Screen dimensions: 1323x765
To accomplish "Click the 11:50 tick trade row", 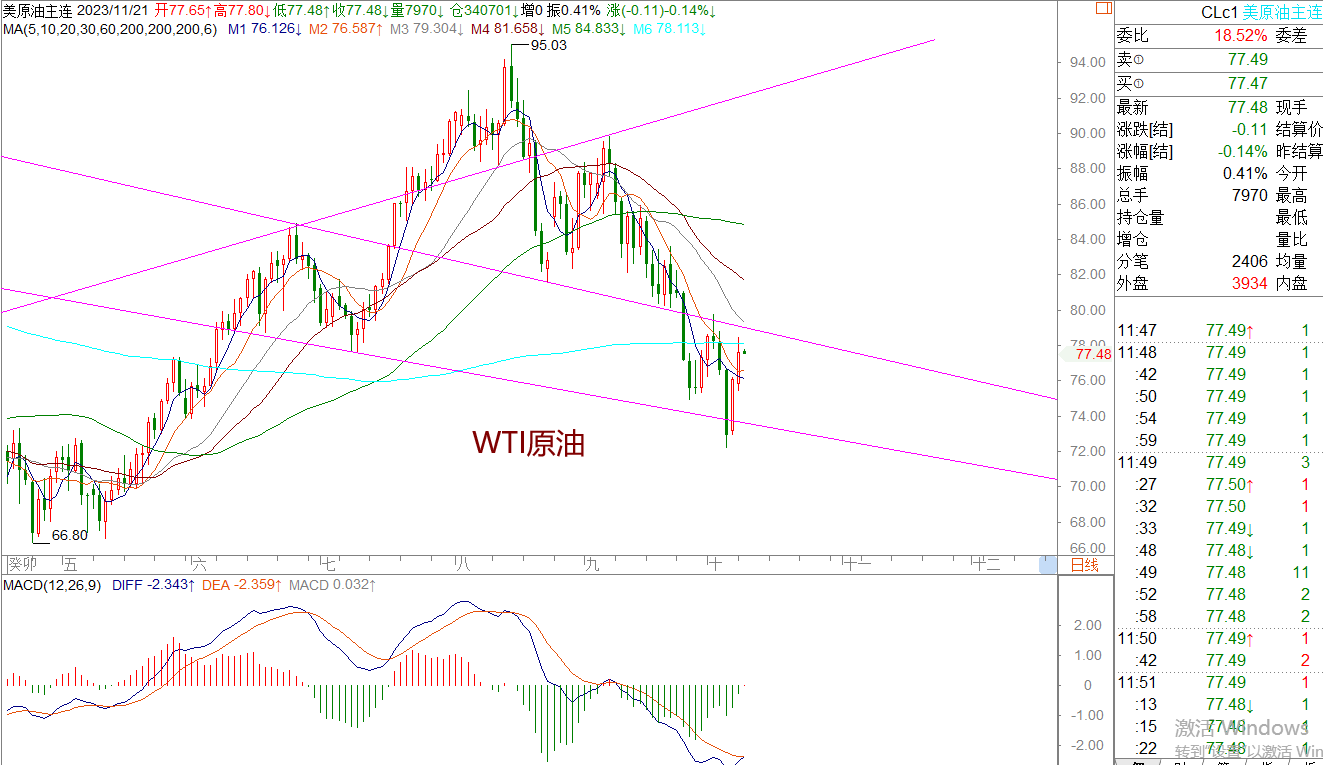I will click(1219, 638).
